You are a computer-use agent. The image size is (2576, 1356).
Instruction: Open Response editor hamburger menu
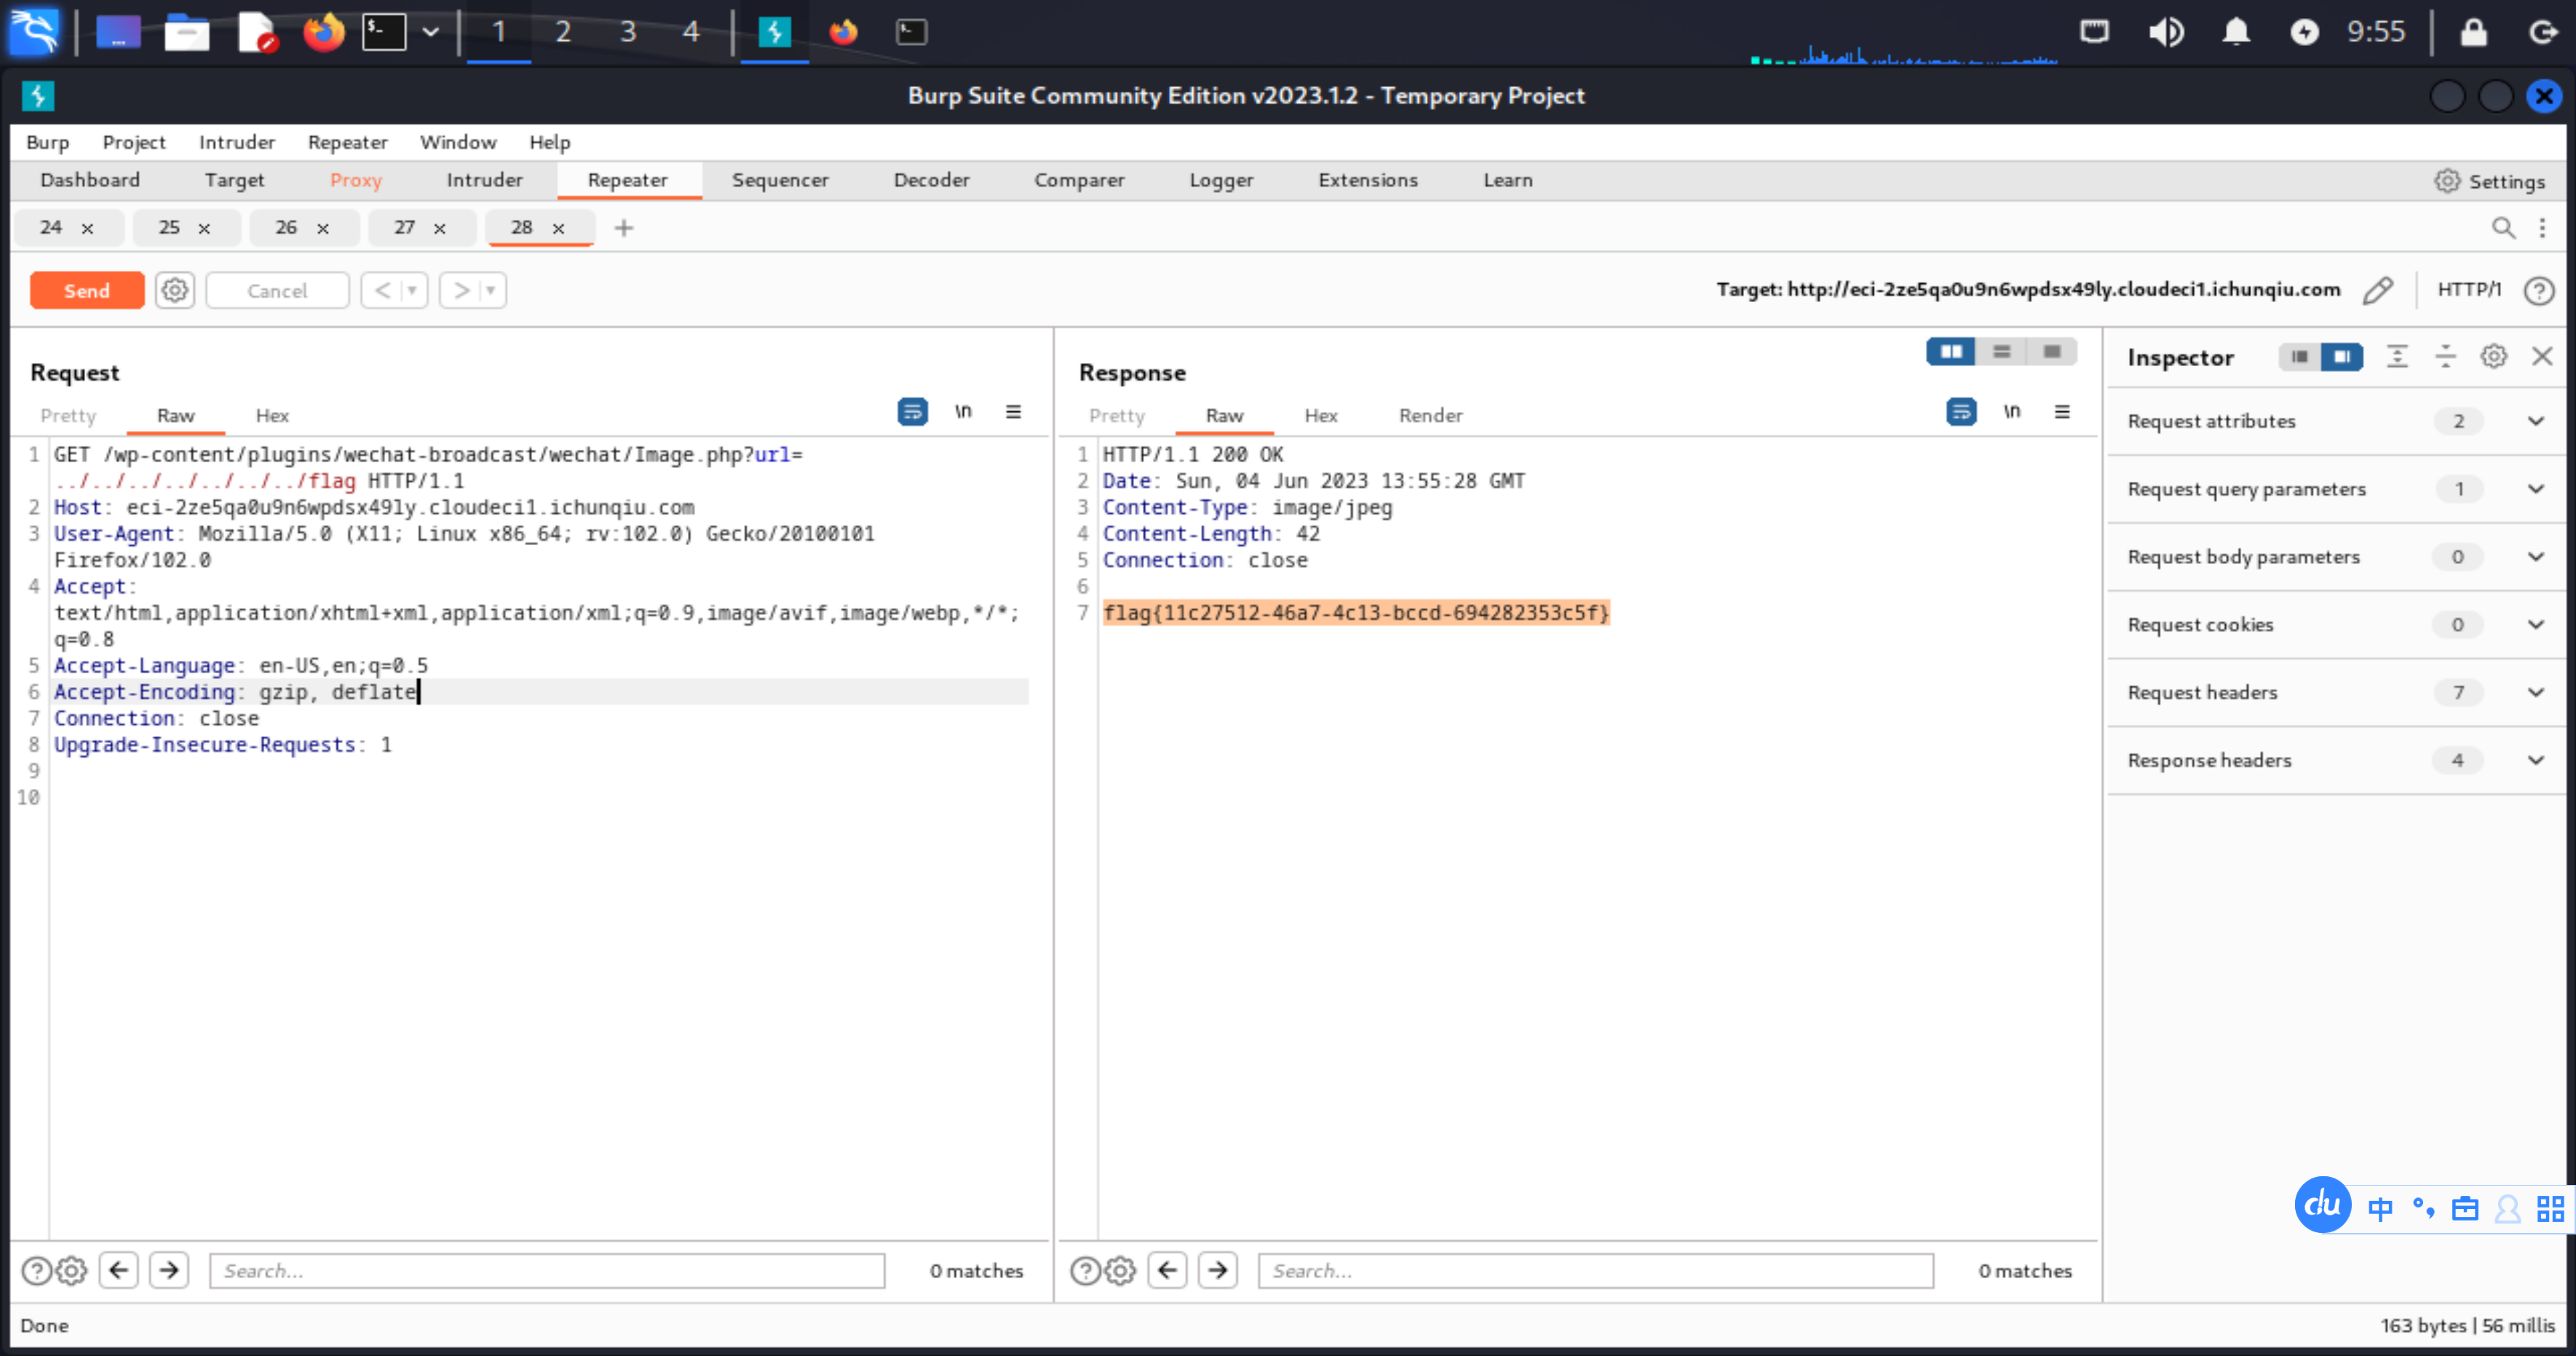tap(2062, 411)
